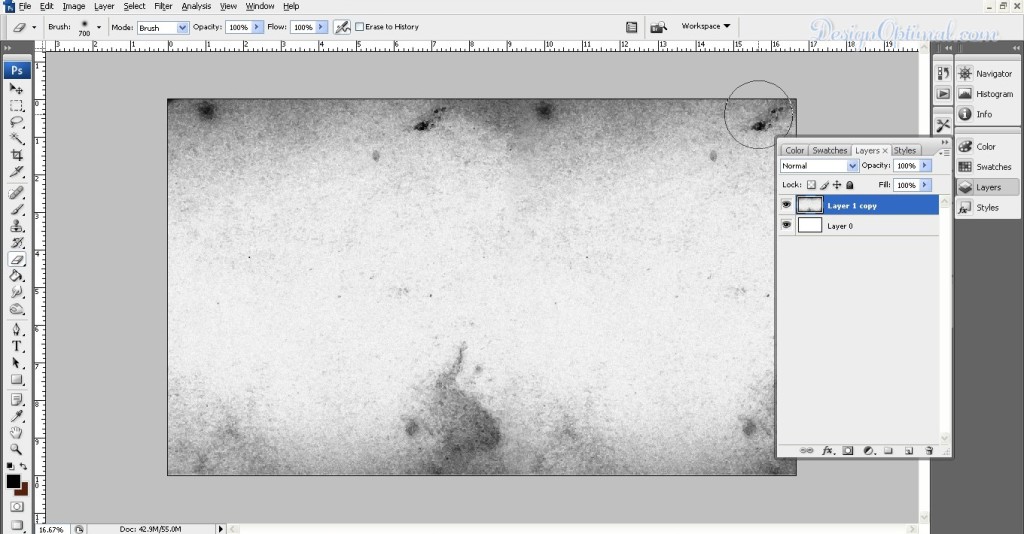Screen dimensions: 1024x534
Task: Link layers icon in Layers panel
Action: (x=807, y=450)
